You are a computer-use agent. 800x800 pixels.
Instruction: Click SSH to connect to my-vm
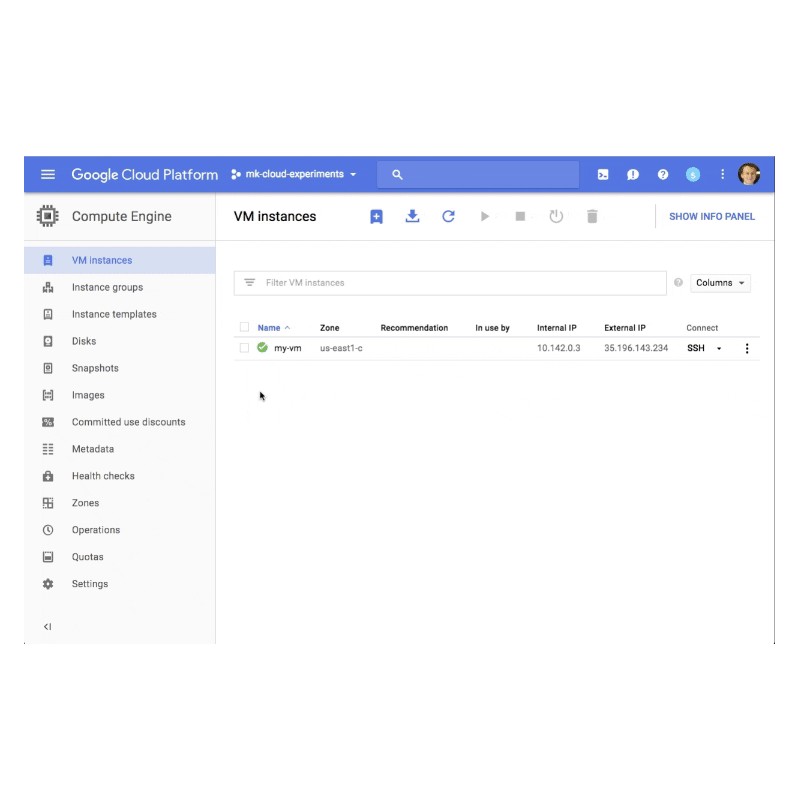click(696, 348)
